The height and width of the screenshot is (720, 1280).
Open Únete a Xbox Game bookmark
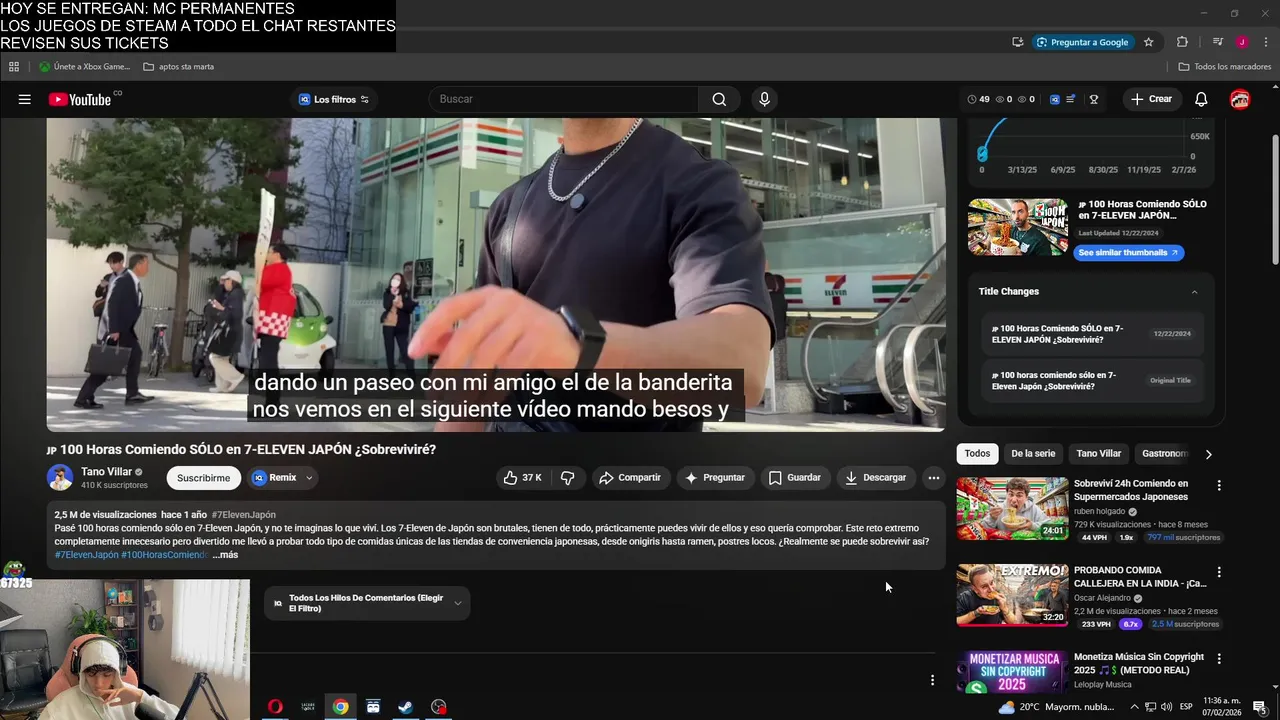tap(84, 67)
